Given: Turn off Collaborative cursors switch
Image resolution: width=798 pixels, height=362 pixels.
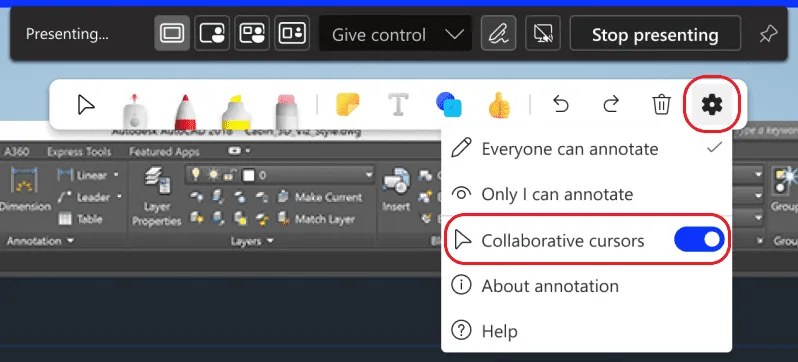Looking at the screenshot, I should coord(699,239).
